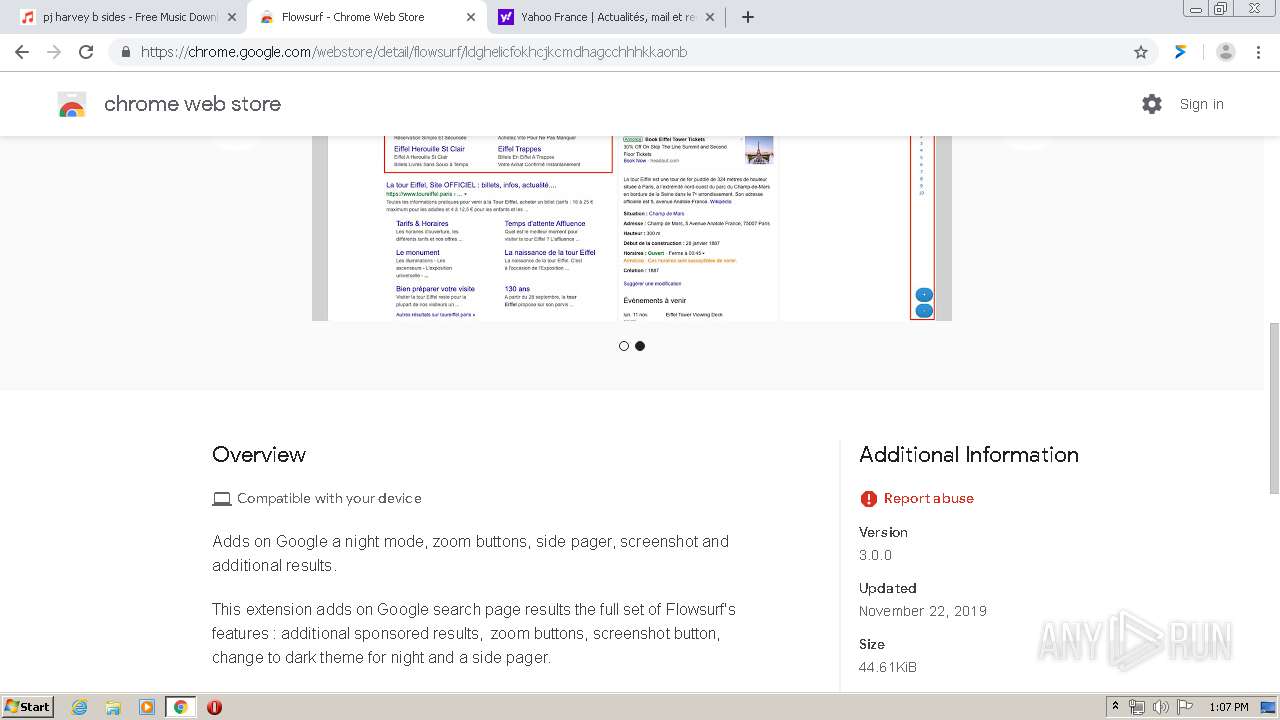Screen dimensions: 1280x720
Task: Select the date November 22, 2019
Action: pos(923,611)
